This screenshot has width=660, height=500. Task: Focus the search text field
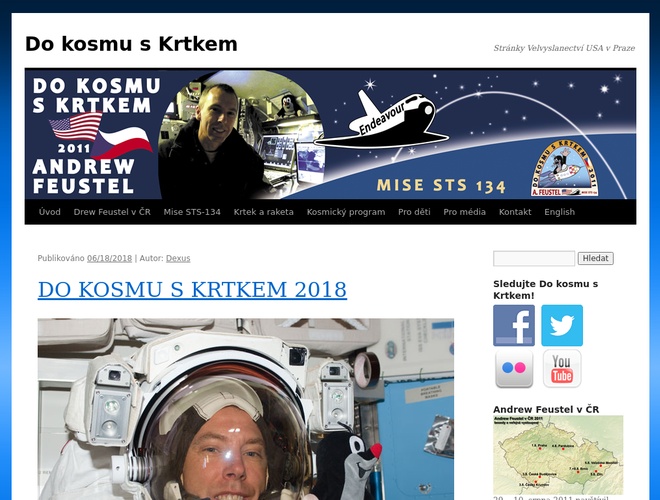pos(534,258)
